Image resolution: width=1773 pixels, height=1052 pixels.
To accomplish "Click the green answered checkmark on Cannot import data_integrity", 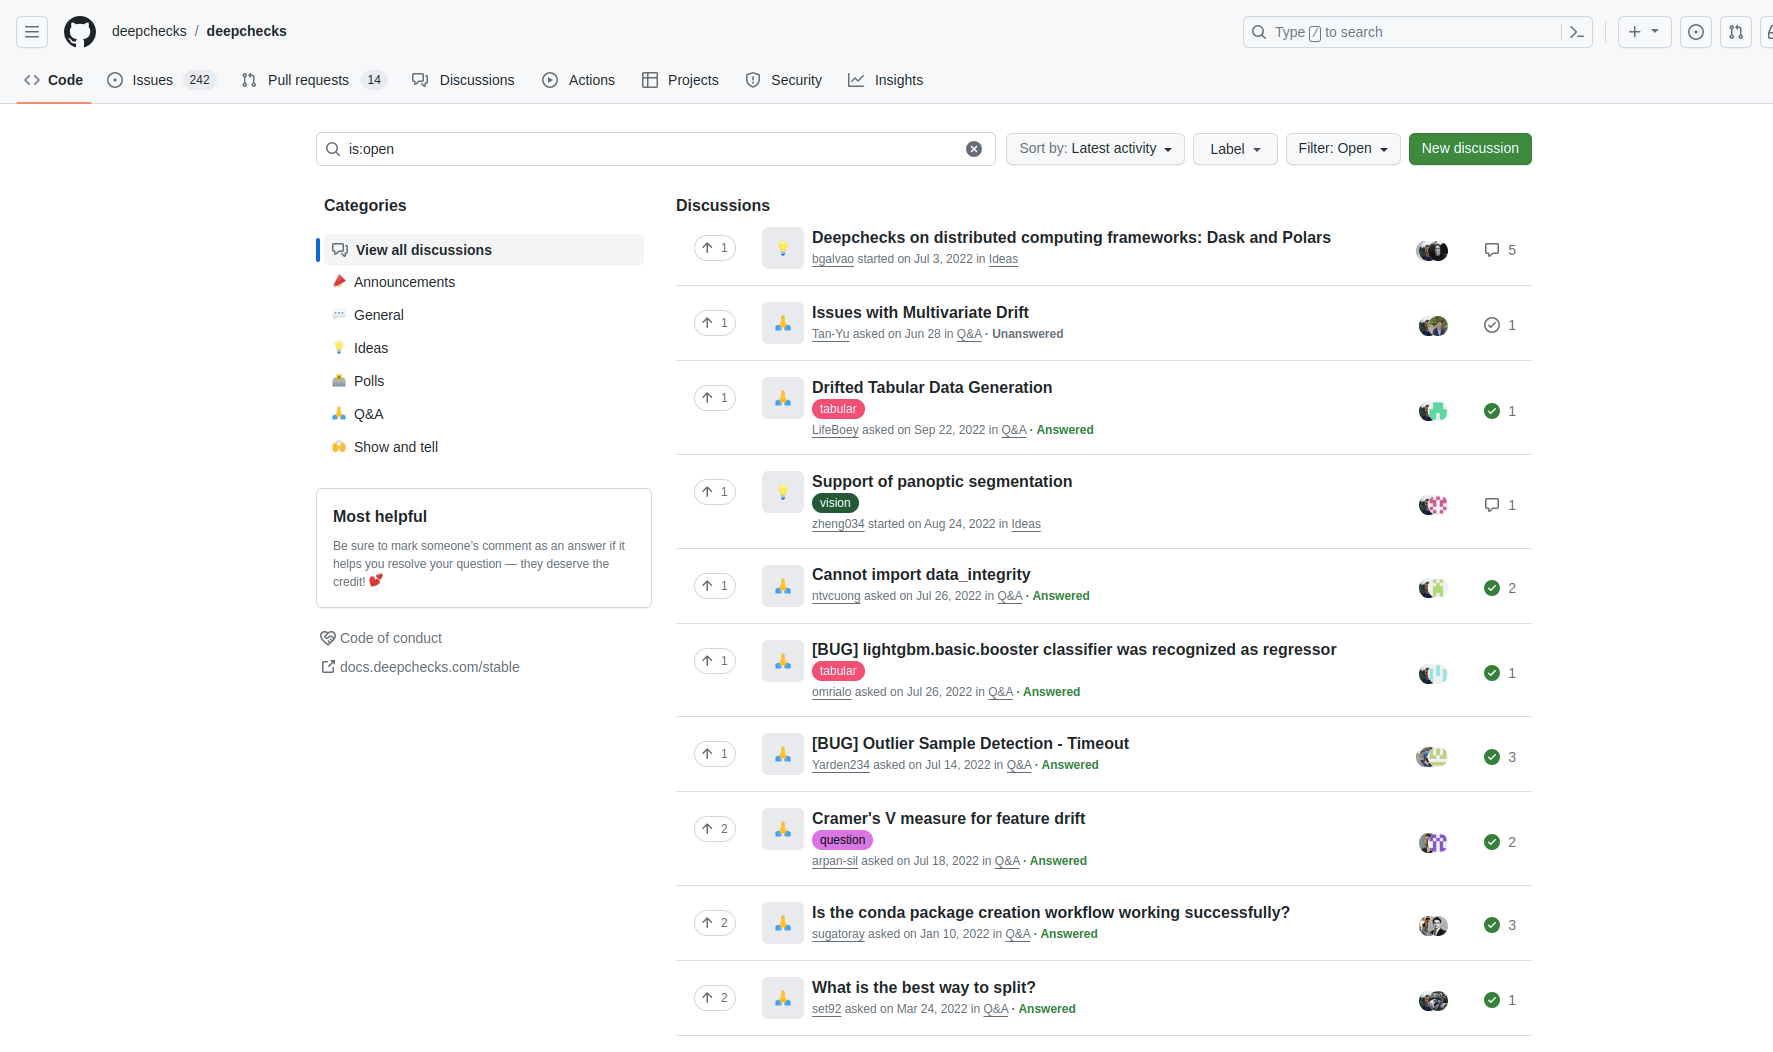I will click(1491, 588).
